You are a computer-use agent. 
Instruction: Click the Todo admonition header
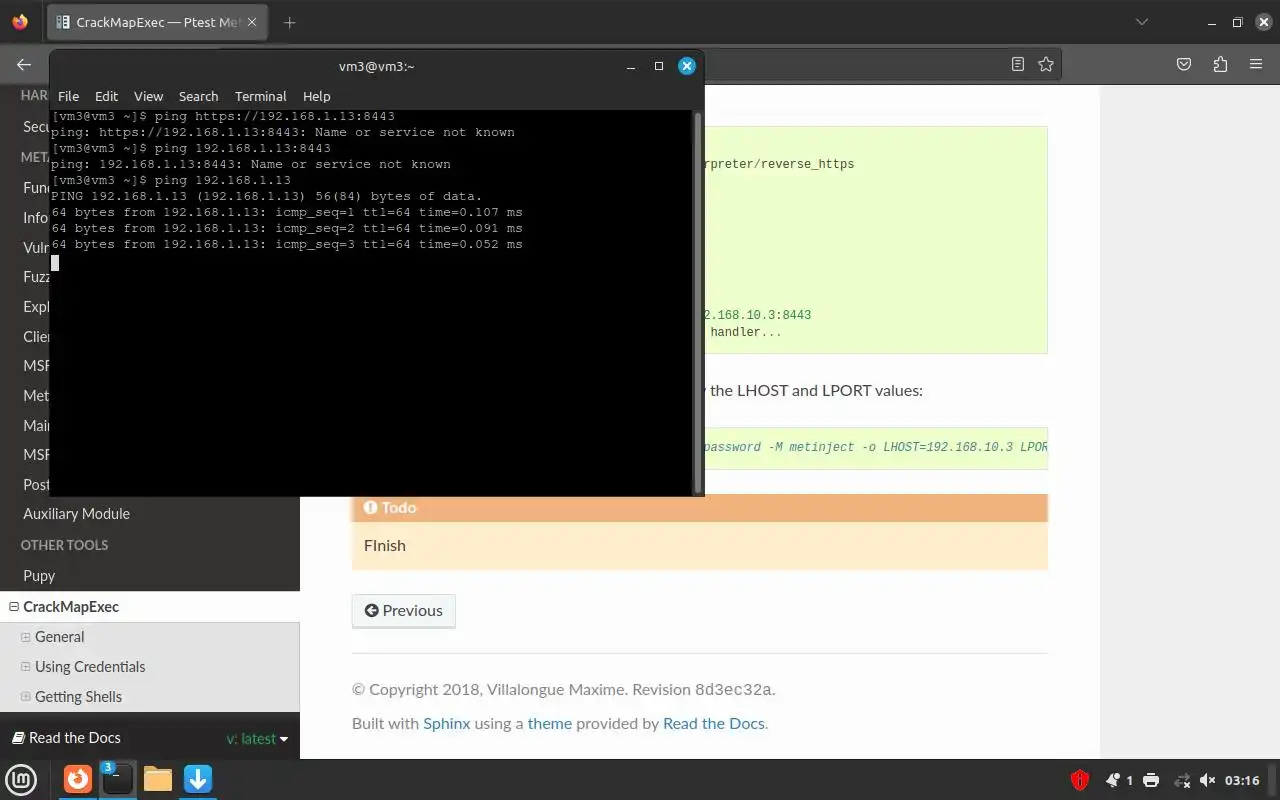click(x=699, y=508)
